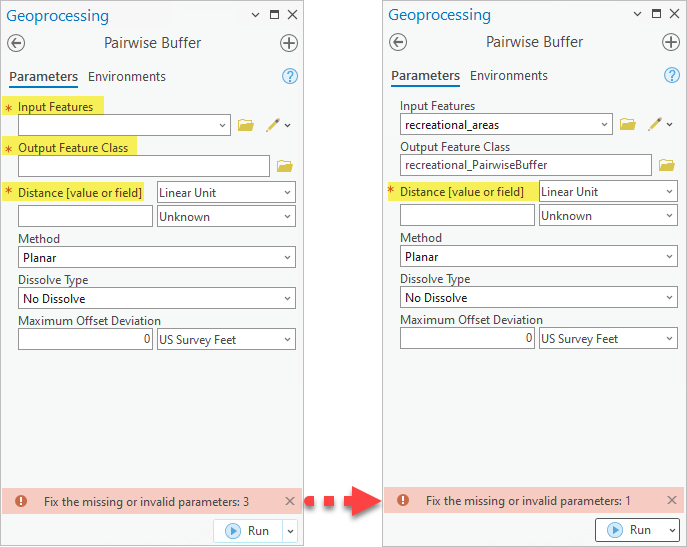Browse folder for recreational_PairwiseBuffer output

click(666, 165)
